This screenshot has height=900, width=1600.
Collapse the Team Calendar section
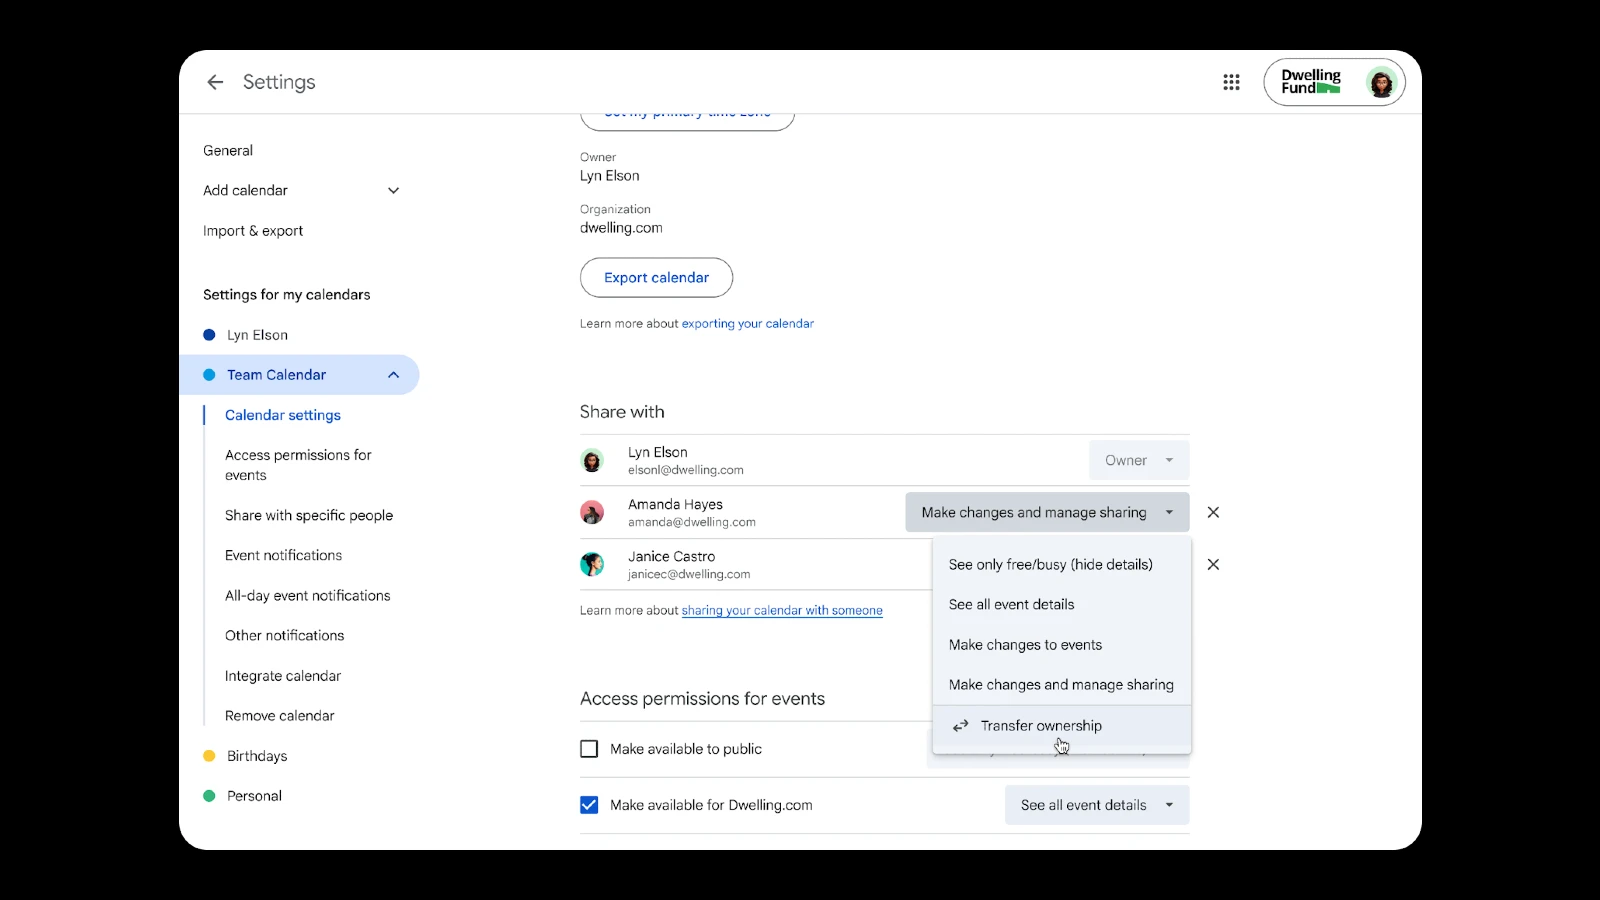point(393,375)
